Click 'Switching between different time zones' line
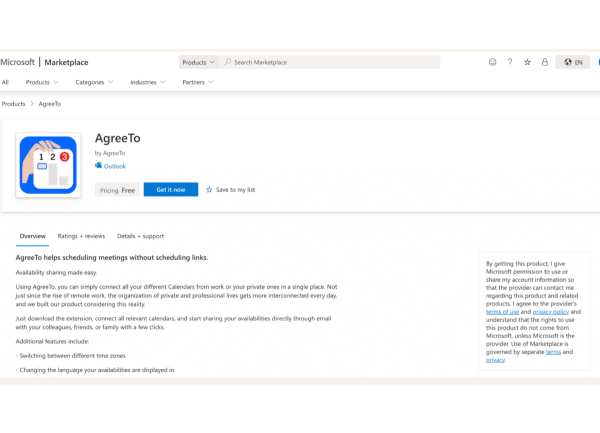Image resolution: width=600 pixels, height=433 pixels. click(72, 355)
